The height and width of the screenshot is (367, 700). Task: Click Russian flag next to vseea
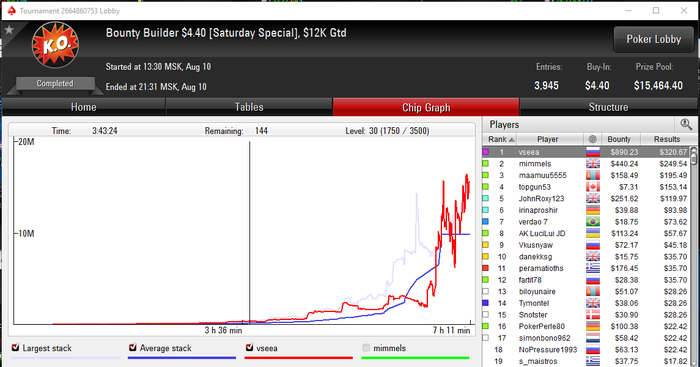point(593,152)
